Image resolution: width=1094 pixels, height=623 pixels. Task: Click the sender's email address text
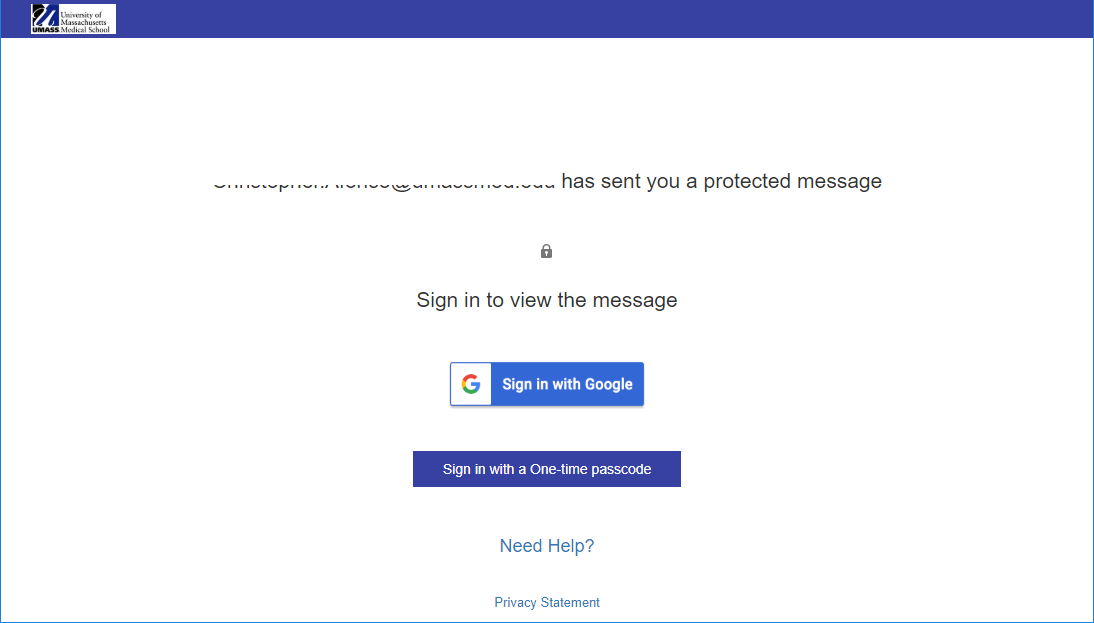click(x=385, y=181)
